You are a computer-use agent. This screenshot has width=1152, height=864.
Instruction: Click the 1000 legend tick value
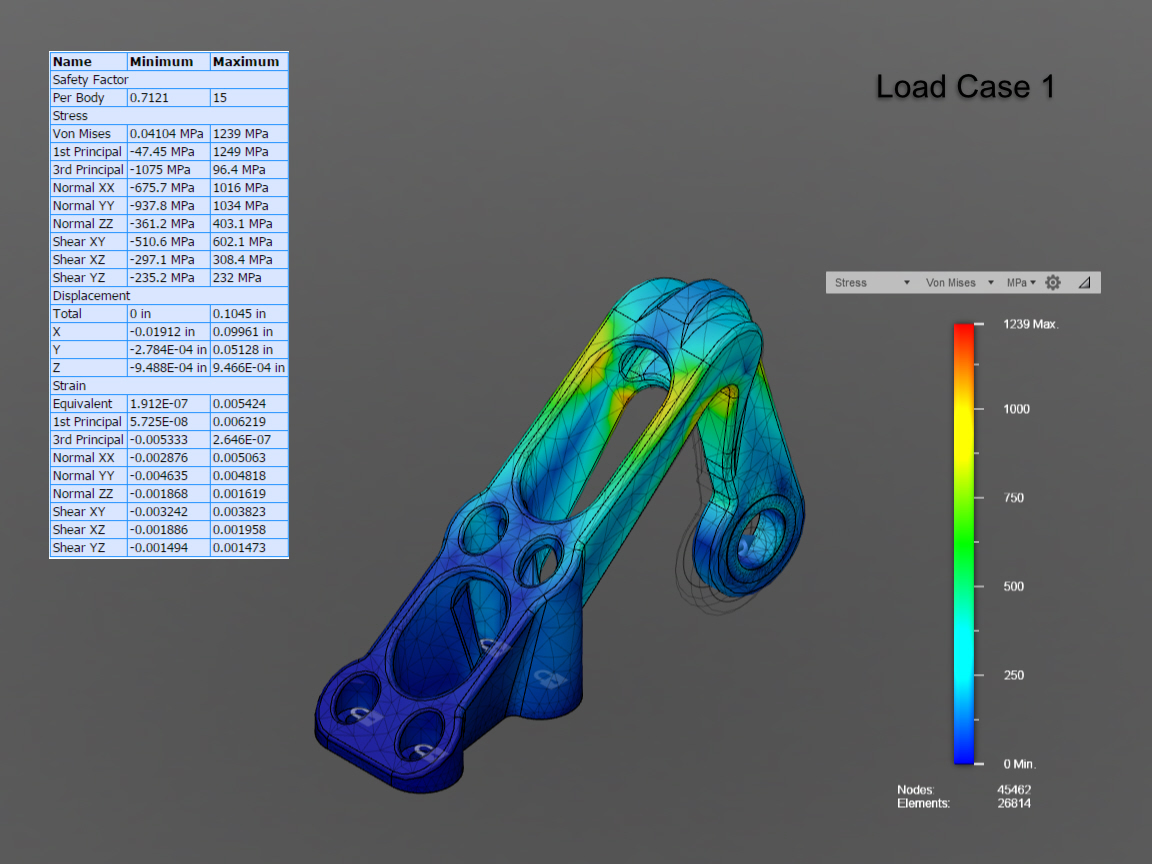1016,409
